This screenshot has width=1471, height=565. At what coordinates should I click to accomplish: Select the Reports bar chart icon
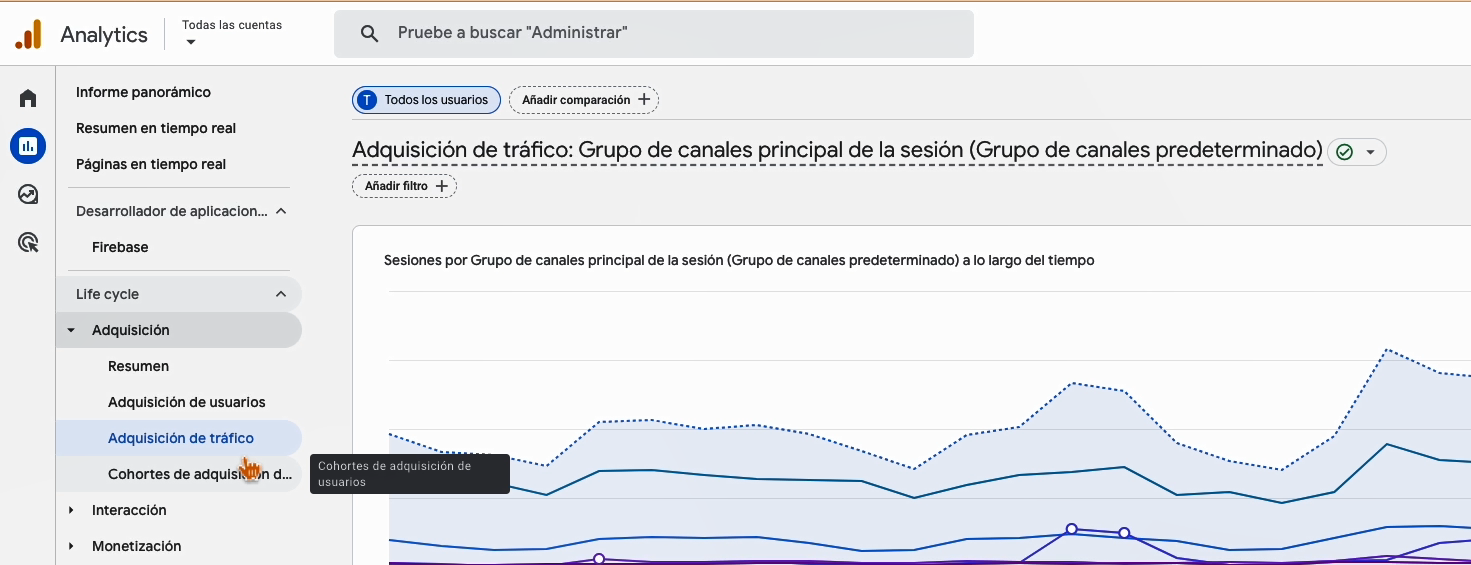coord(28,146)
